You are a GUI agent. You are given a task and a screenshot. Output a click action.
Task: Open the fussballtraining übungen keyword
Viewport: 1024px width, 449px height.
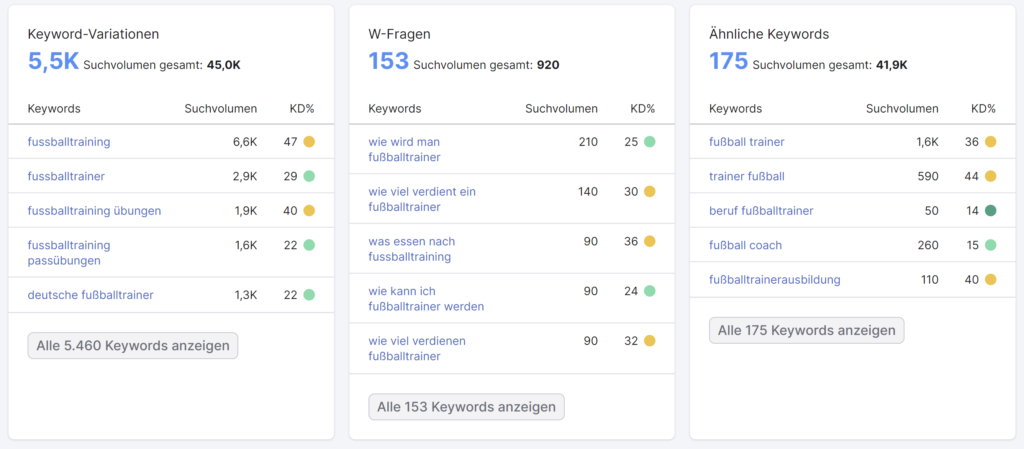94,211
